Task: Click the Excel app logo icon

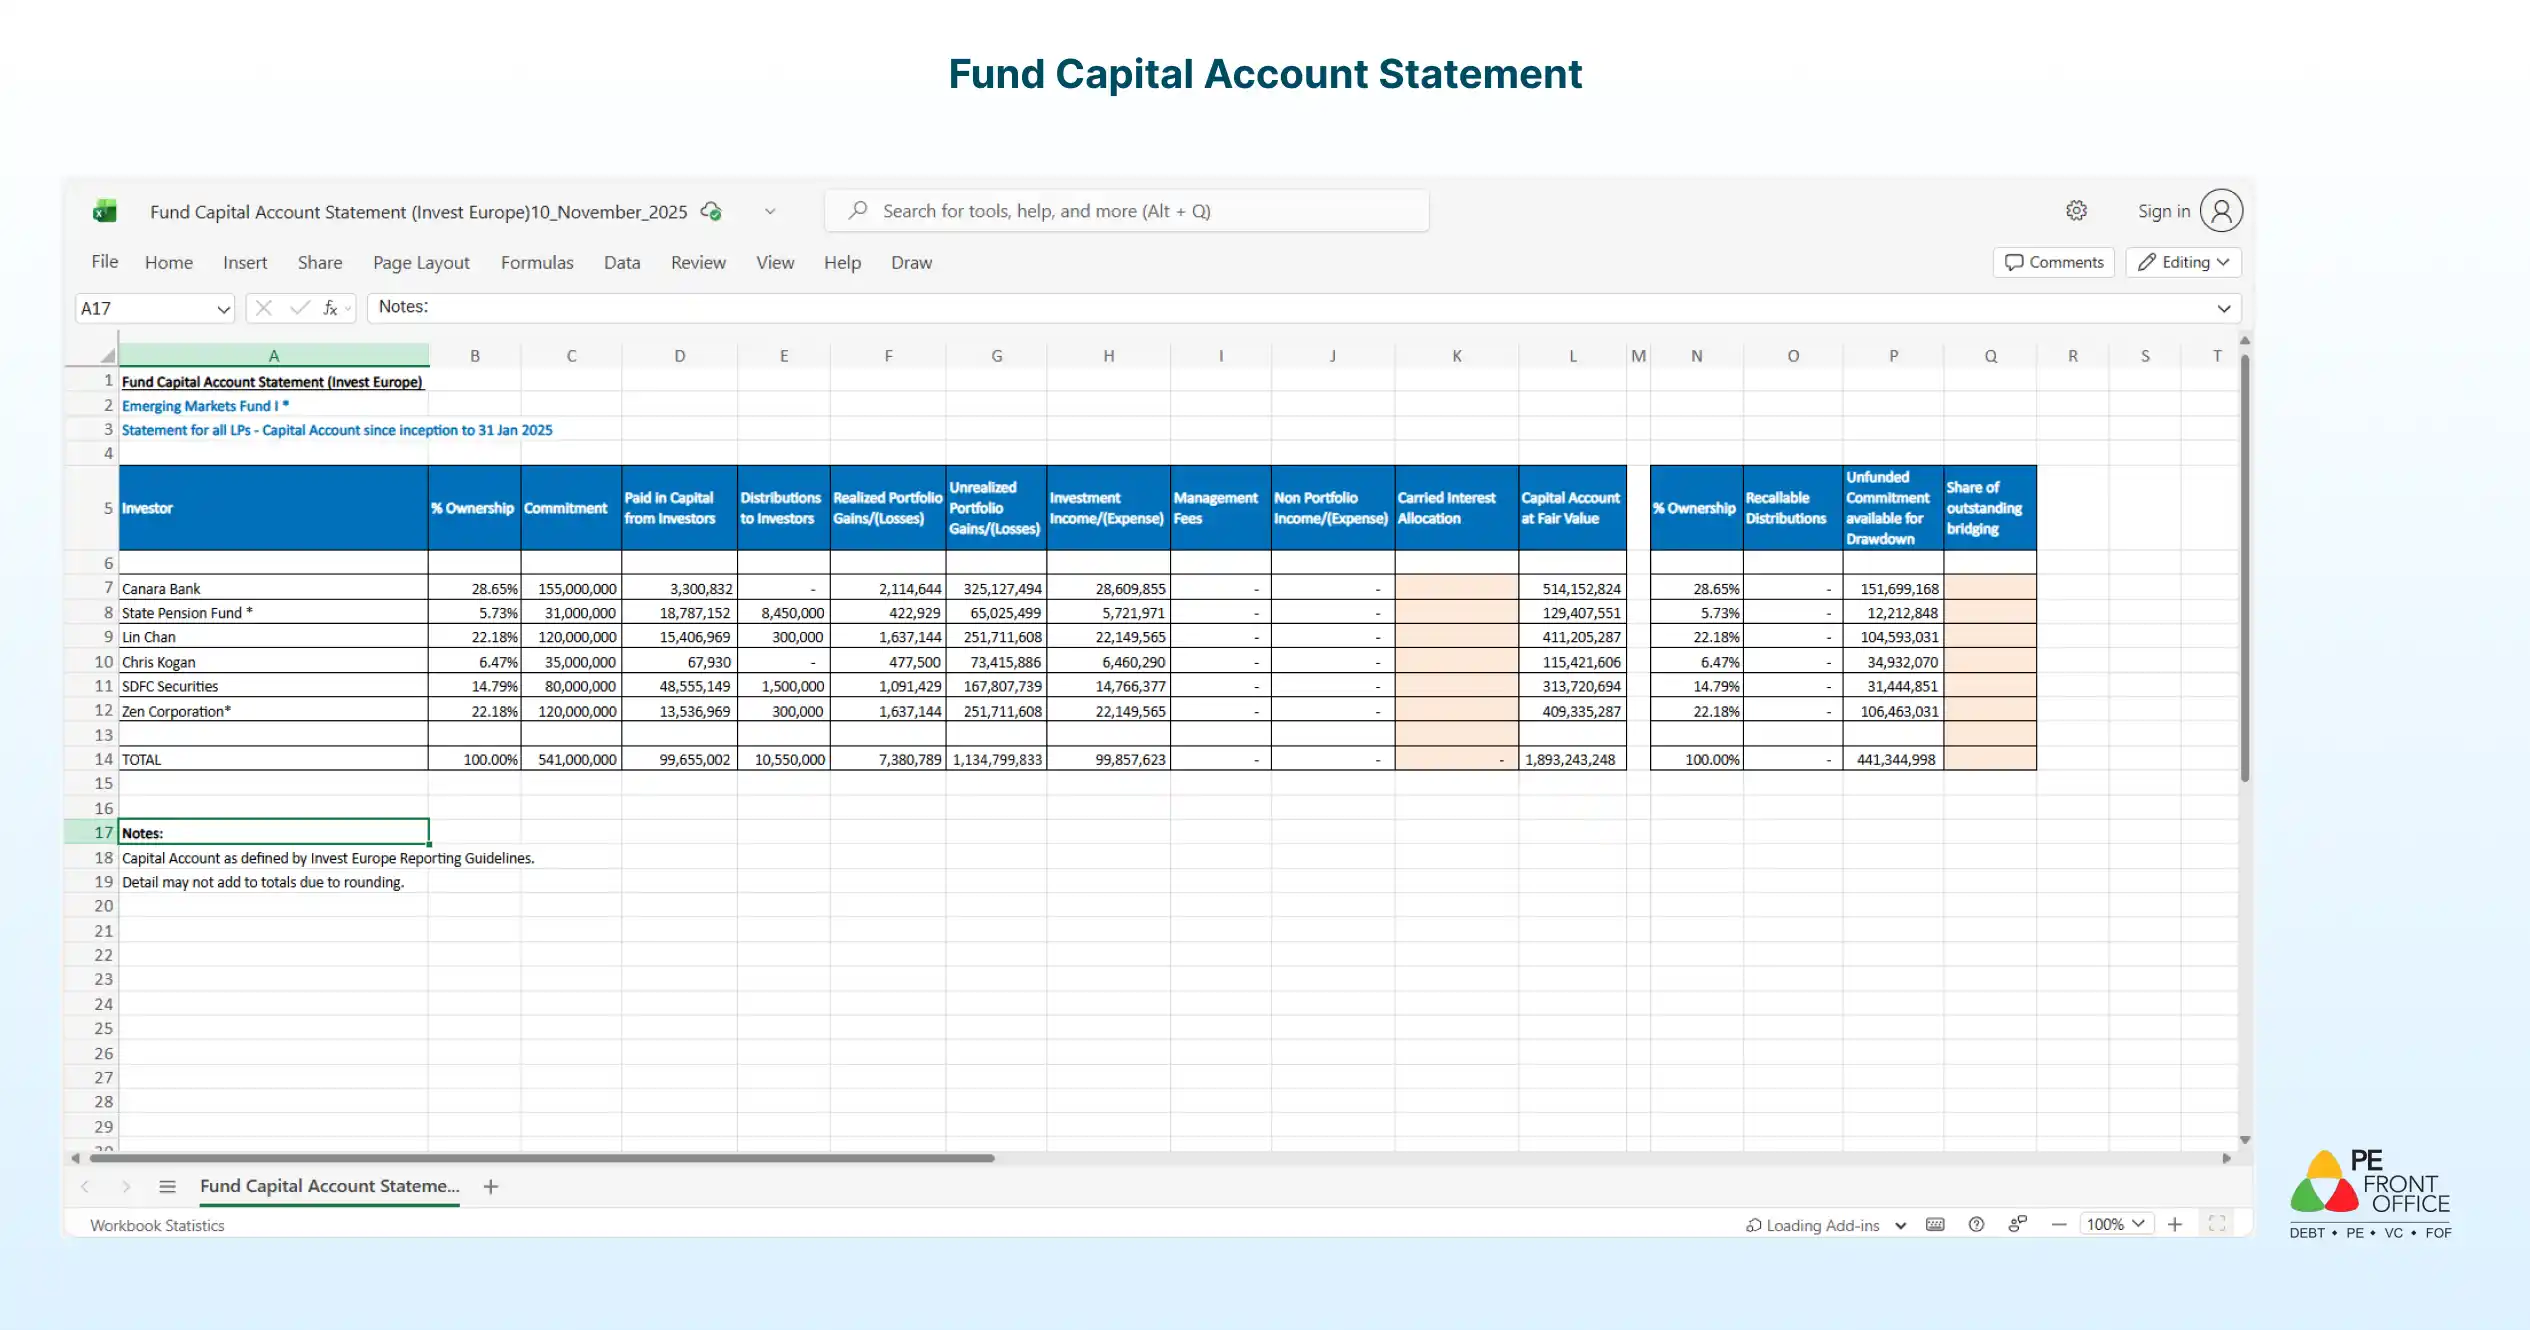Action: pyautogui.click(x=105, y=211)
